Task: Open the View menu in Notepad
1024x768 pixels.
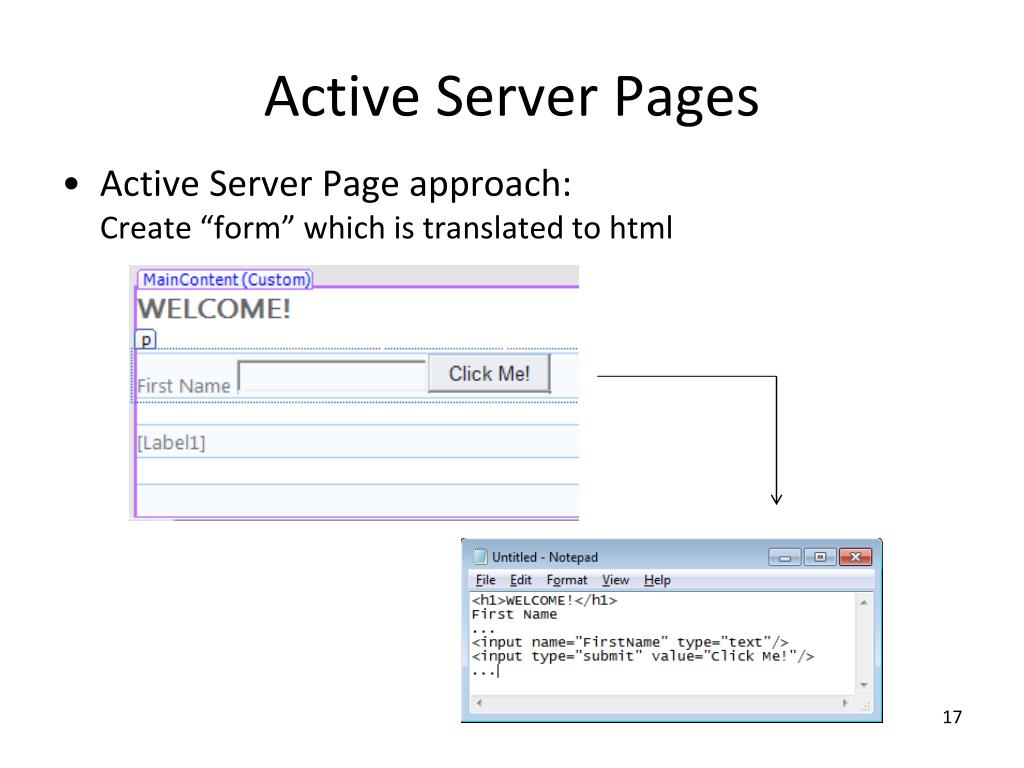Action: (x=615, y=580)
